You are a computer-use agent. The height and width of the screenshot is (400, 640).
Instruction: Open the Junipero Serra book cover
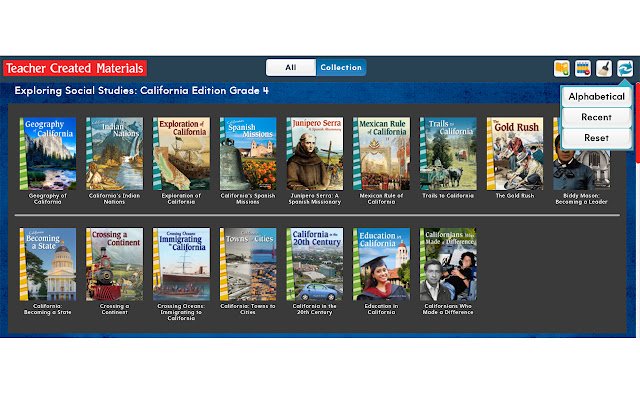315,153
